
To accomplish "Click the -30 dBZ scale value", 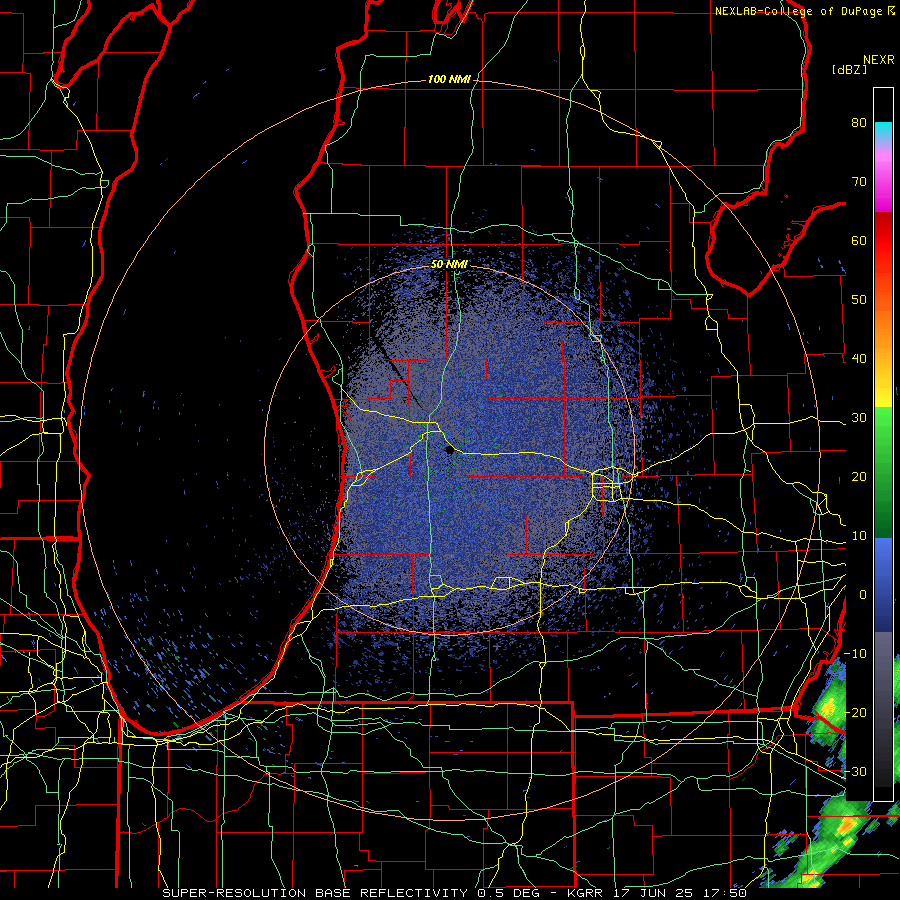I will [855, 771].
